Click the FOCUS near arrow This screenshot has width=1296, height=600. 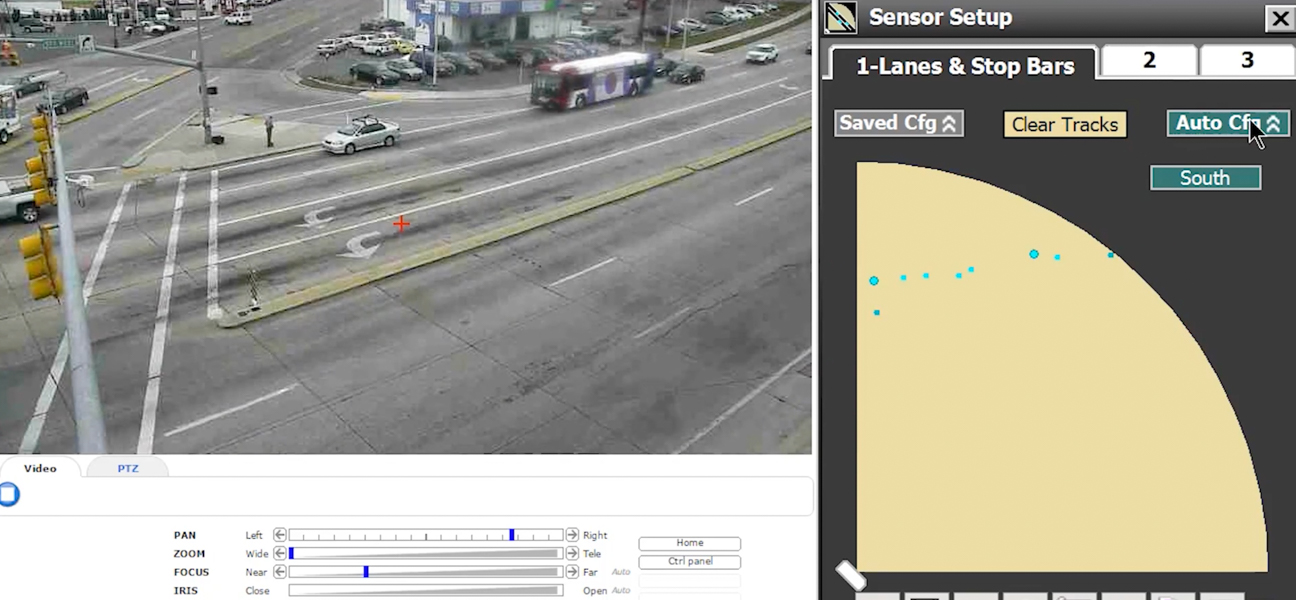tap(280, 572)
